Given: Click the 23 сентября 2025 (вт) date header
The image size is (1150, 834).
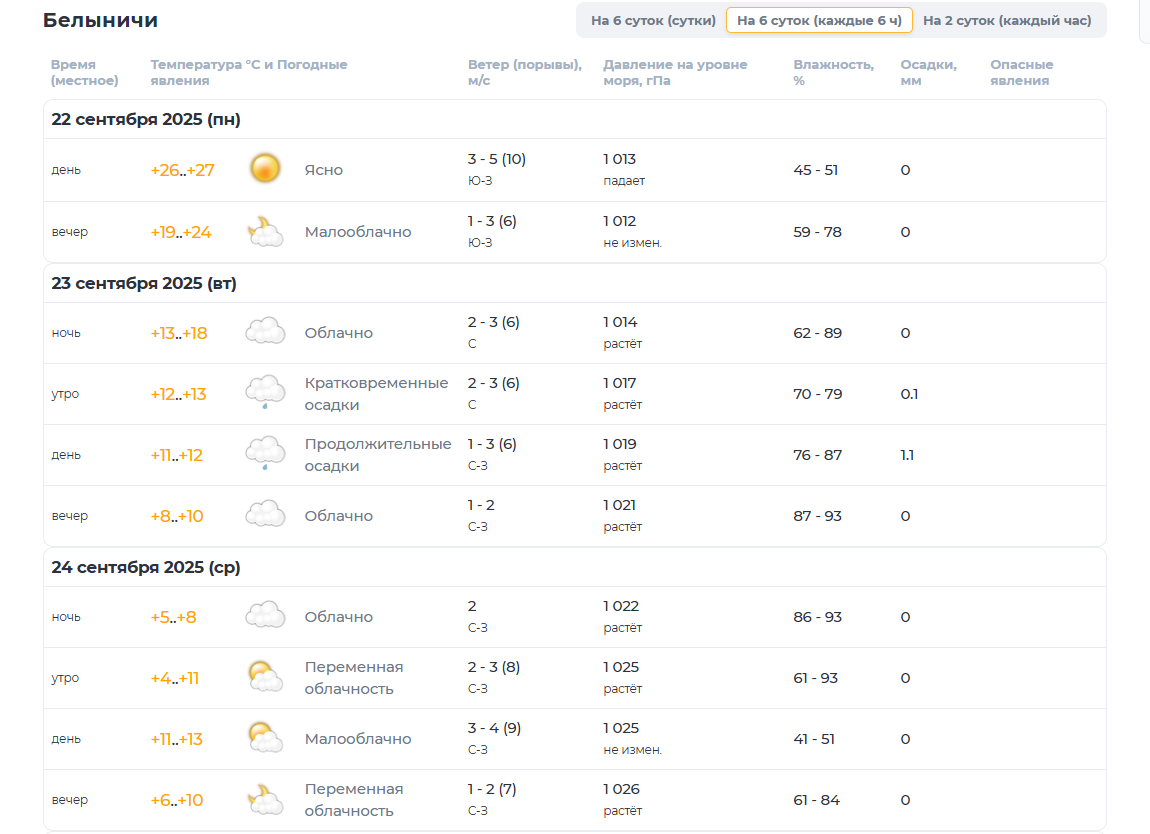Looking at the screenshot, I should point(144,283).
